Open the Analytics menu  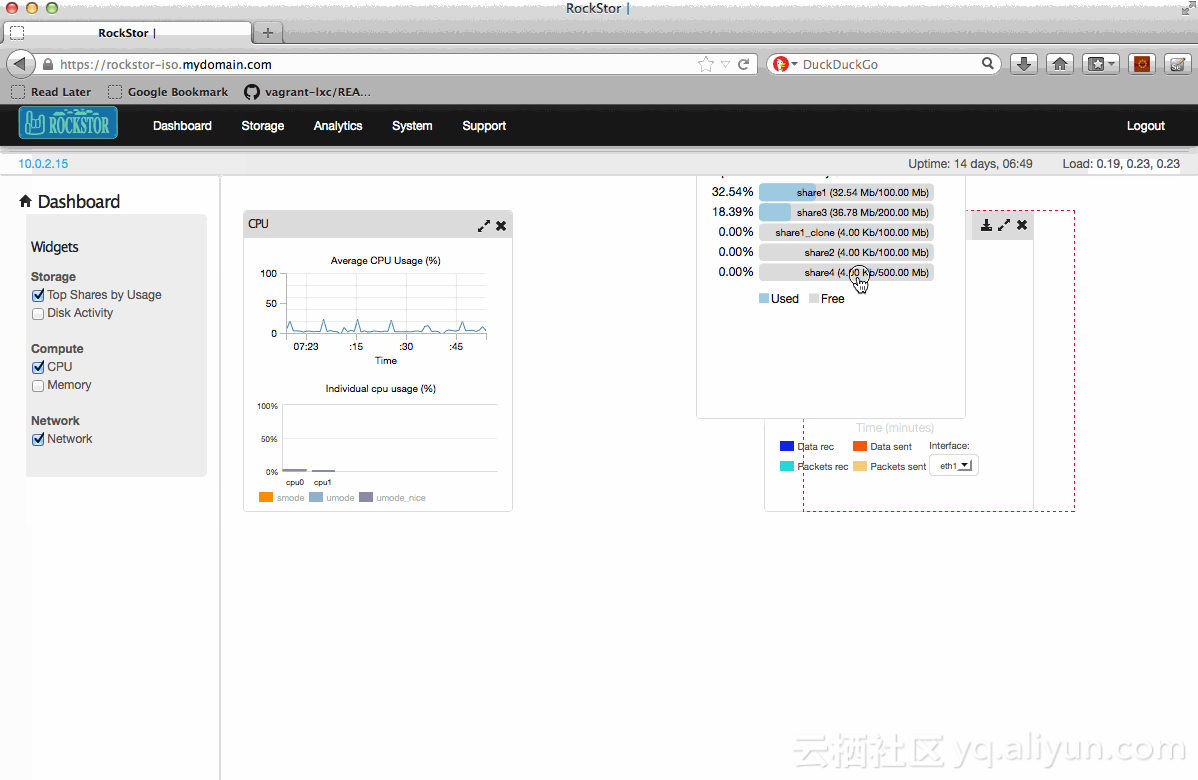tap(338, 125)
